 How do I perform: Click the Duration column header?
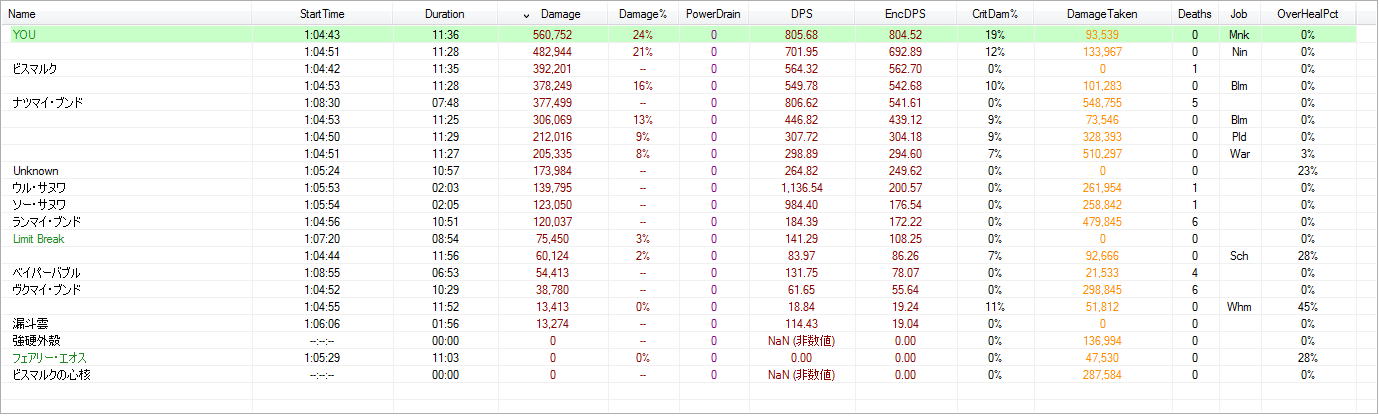click(444, 15)
